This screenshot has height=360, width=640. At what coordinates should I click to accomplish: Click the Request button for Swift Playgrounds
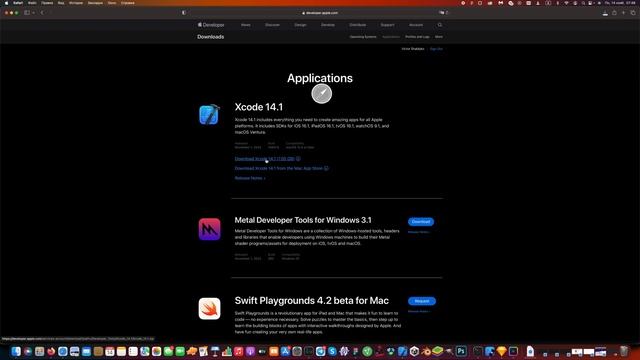tap(422, 301)
